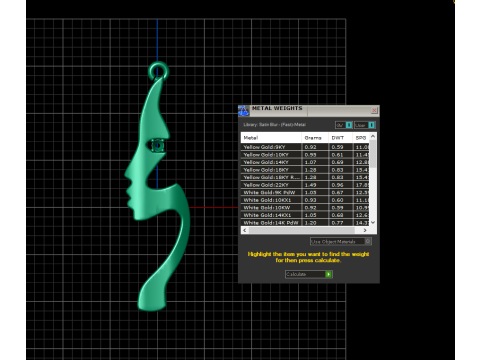Click the horizontal scroll left arrow
This screenshot has height=360, width=480.
tap(245, 230)
